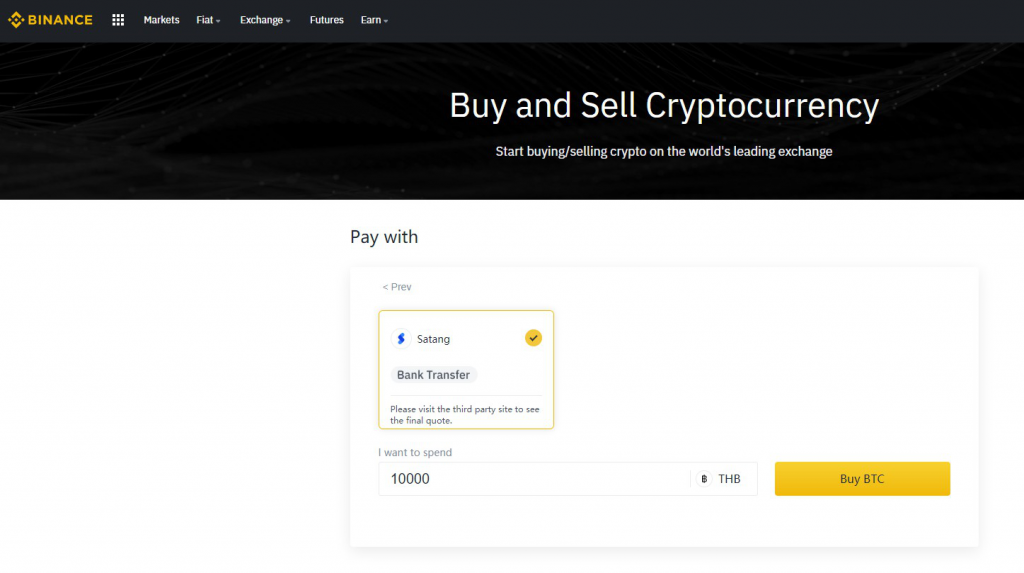
Task: Click the Baht currency symbol icon
Action: (x=704, y=479)
